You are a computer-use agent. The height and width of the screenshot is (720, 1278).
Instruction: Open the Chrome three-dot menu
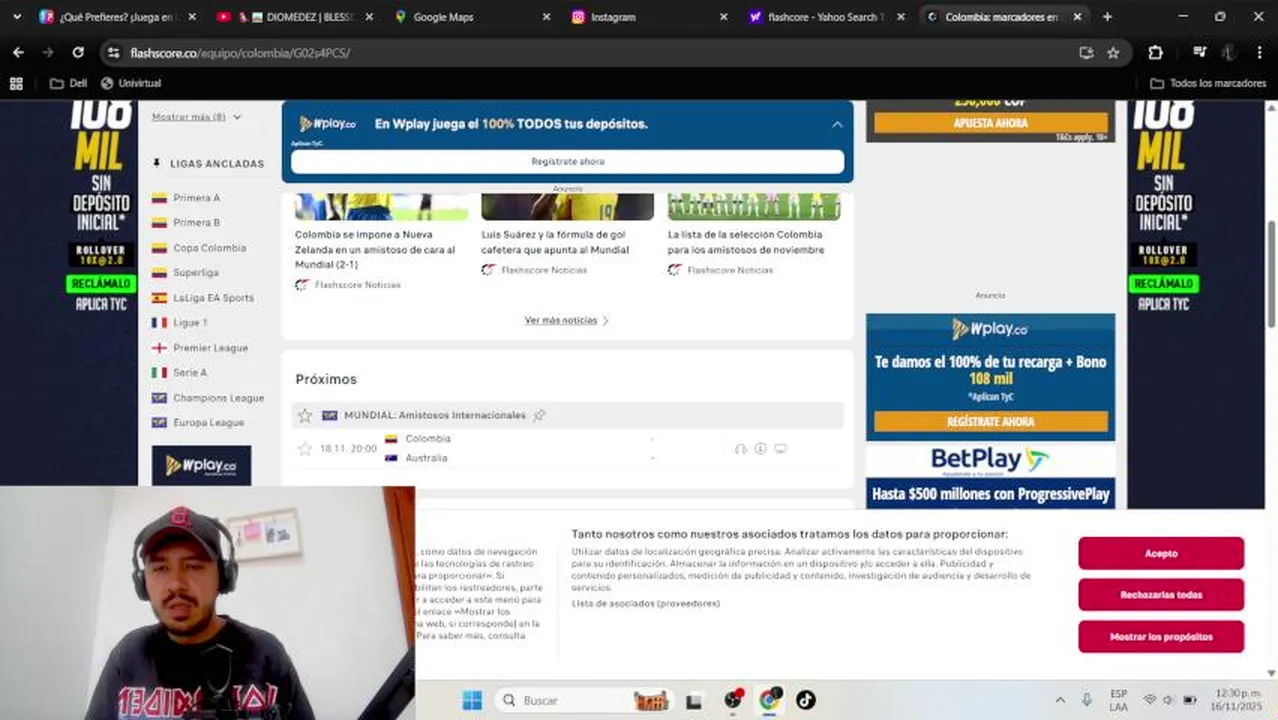pyautogui.click(x=1260, y=52)
